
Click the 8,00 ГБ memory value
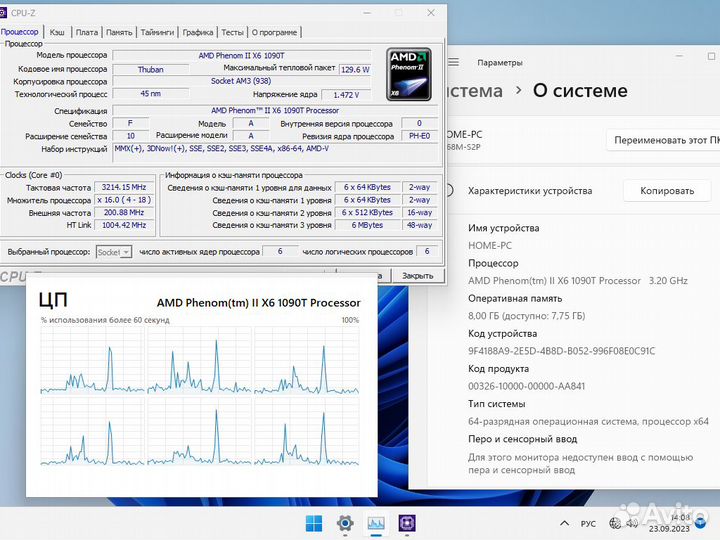526,316
